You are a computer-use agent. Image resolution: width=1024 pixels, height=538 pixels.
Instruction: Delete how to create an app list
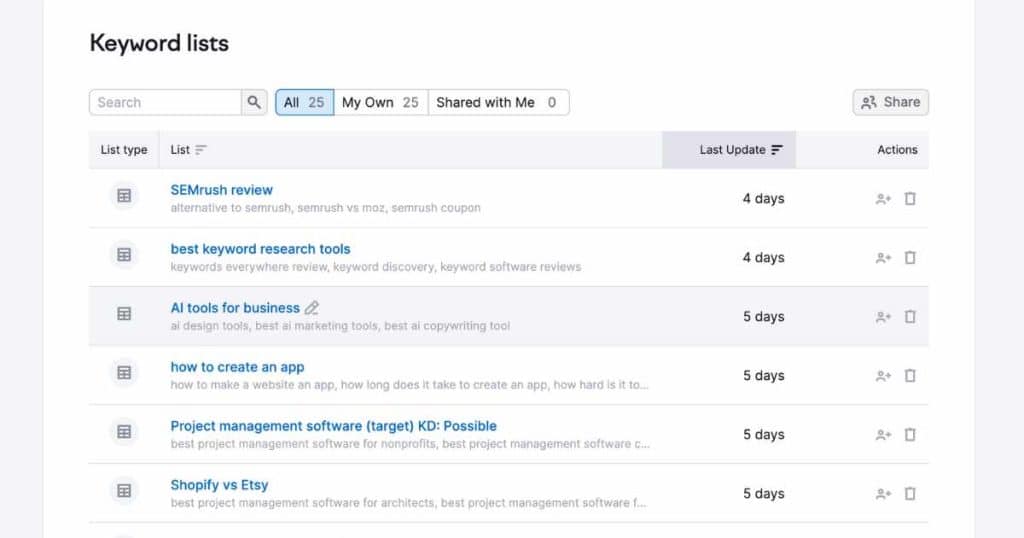click(910, 375)
